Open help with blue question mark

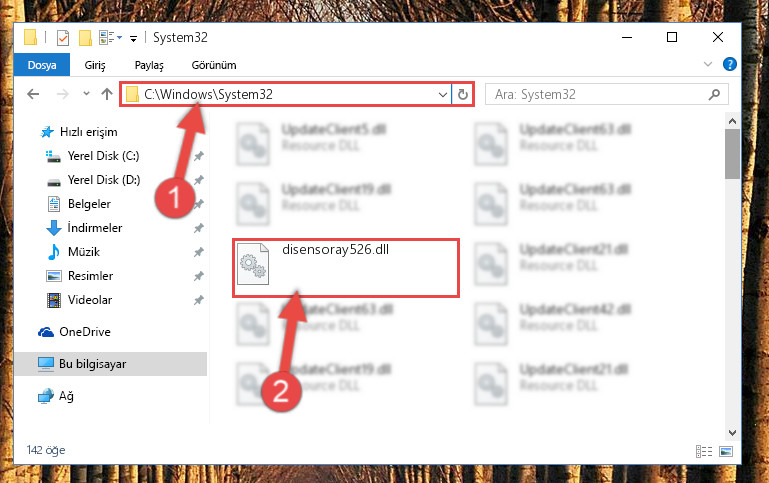point(730,64)
